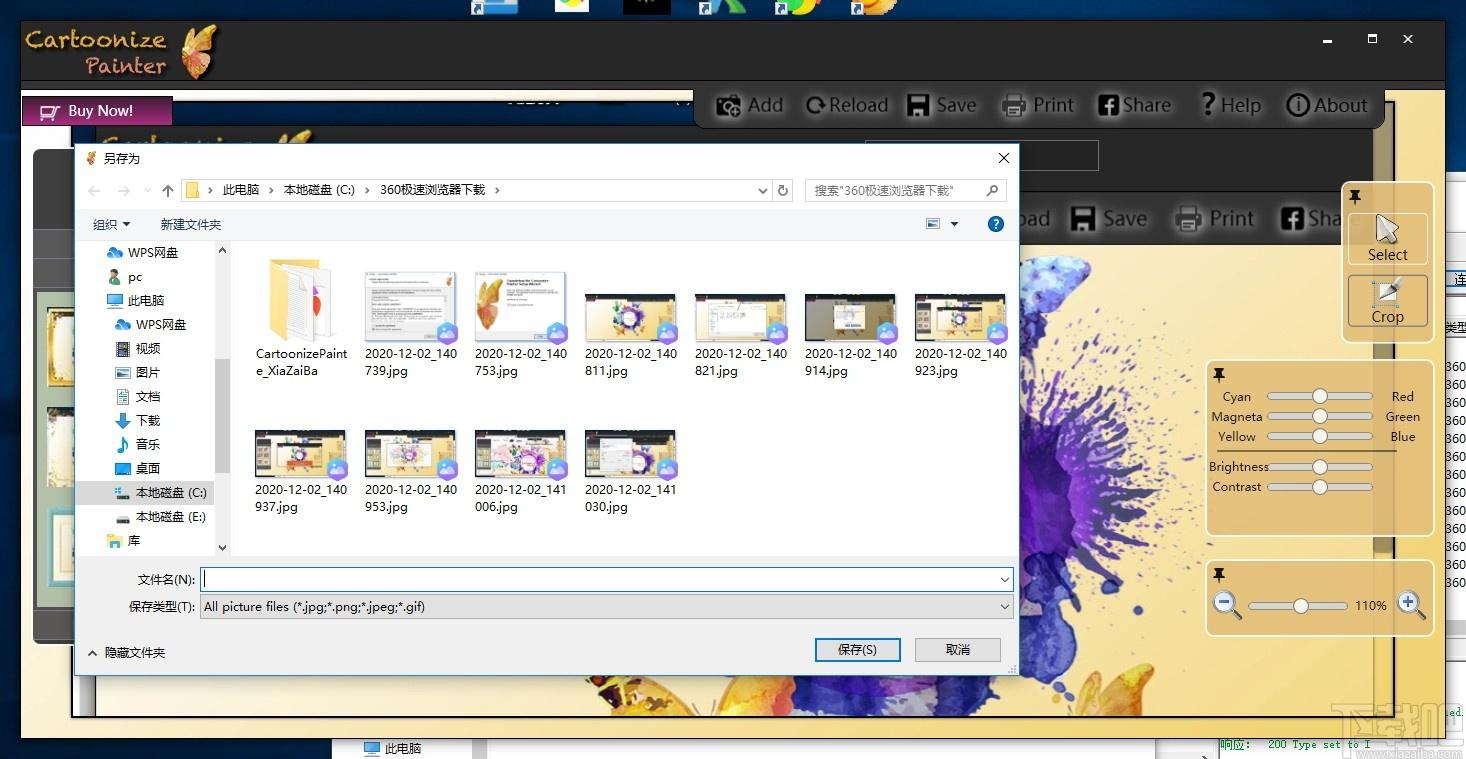Select file 2020-12-02_141030.jpg

[x=631, y=471]
